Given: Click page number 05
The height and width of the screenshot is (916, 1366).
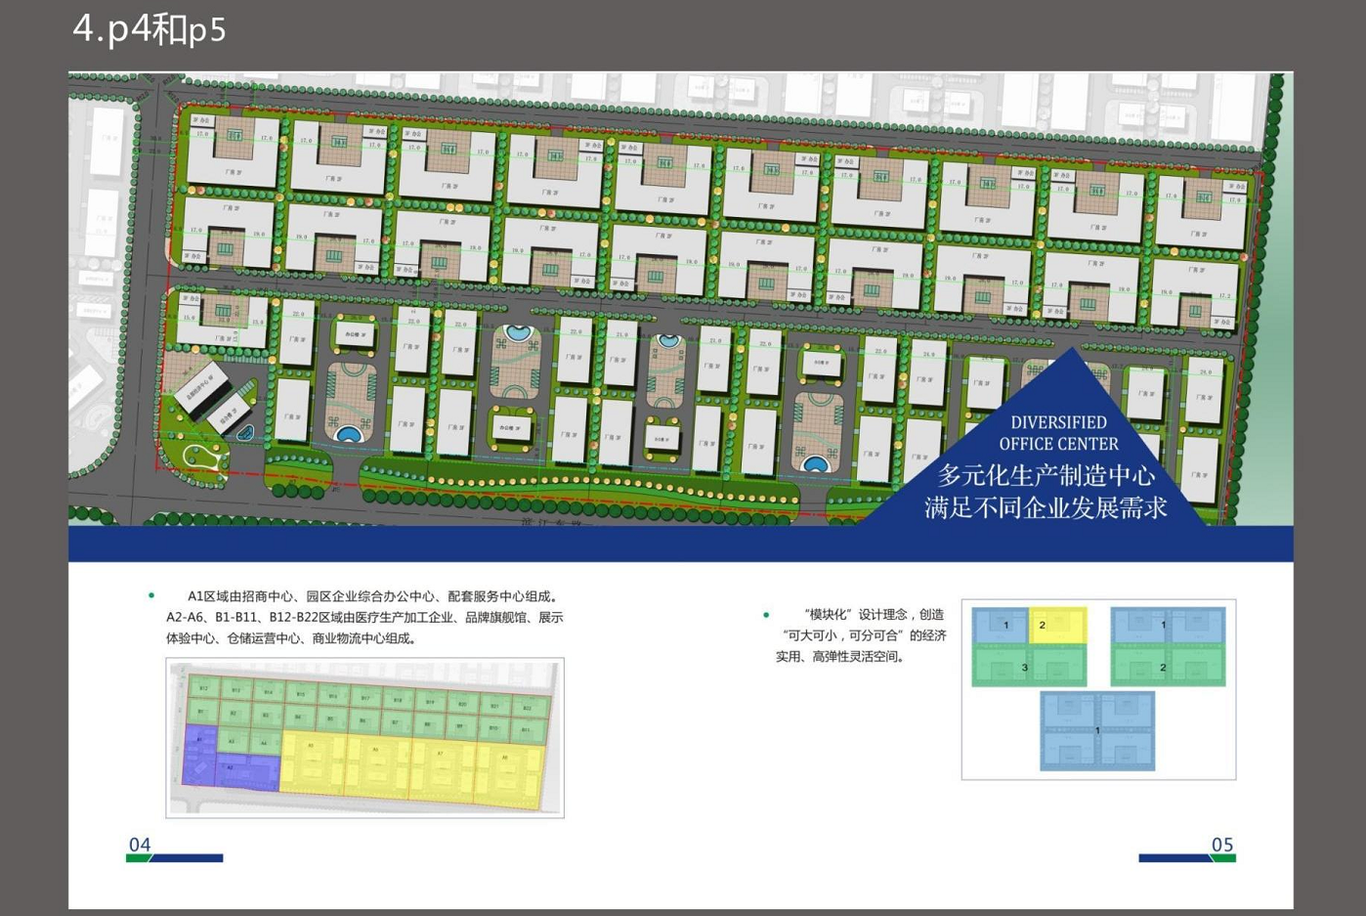Looking at the screenshot, I should [1222, 845].
